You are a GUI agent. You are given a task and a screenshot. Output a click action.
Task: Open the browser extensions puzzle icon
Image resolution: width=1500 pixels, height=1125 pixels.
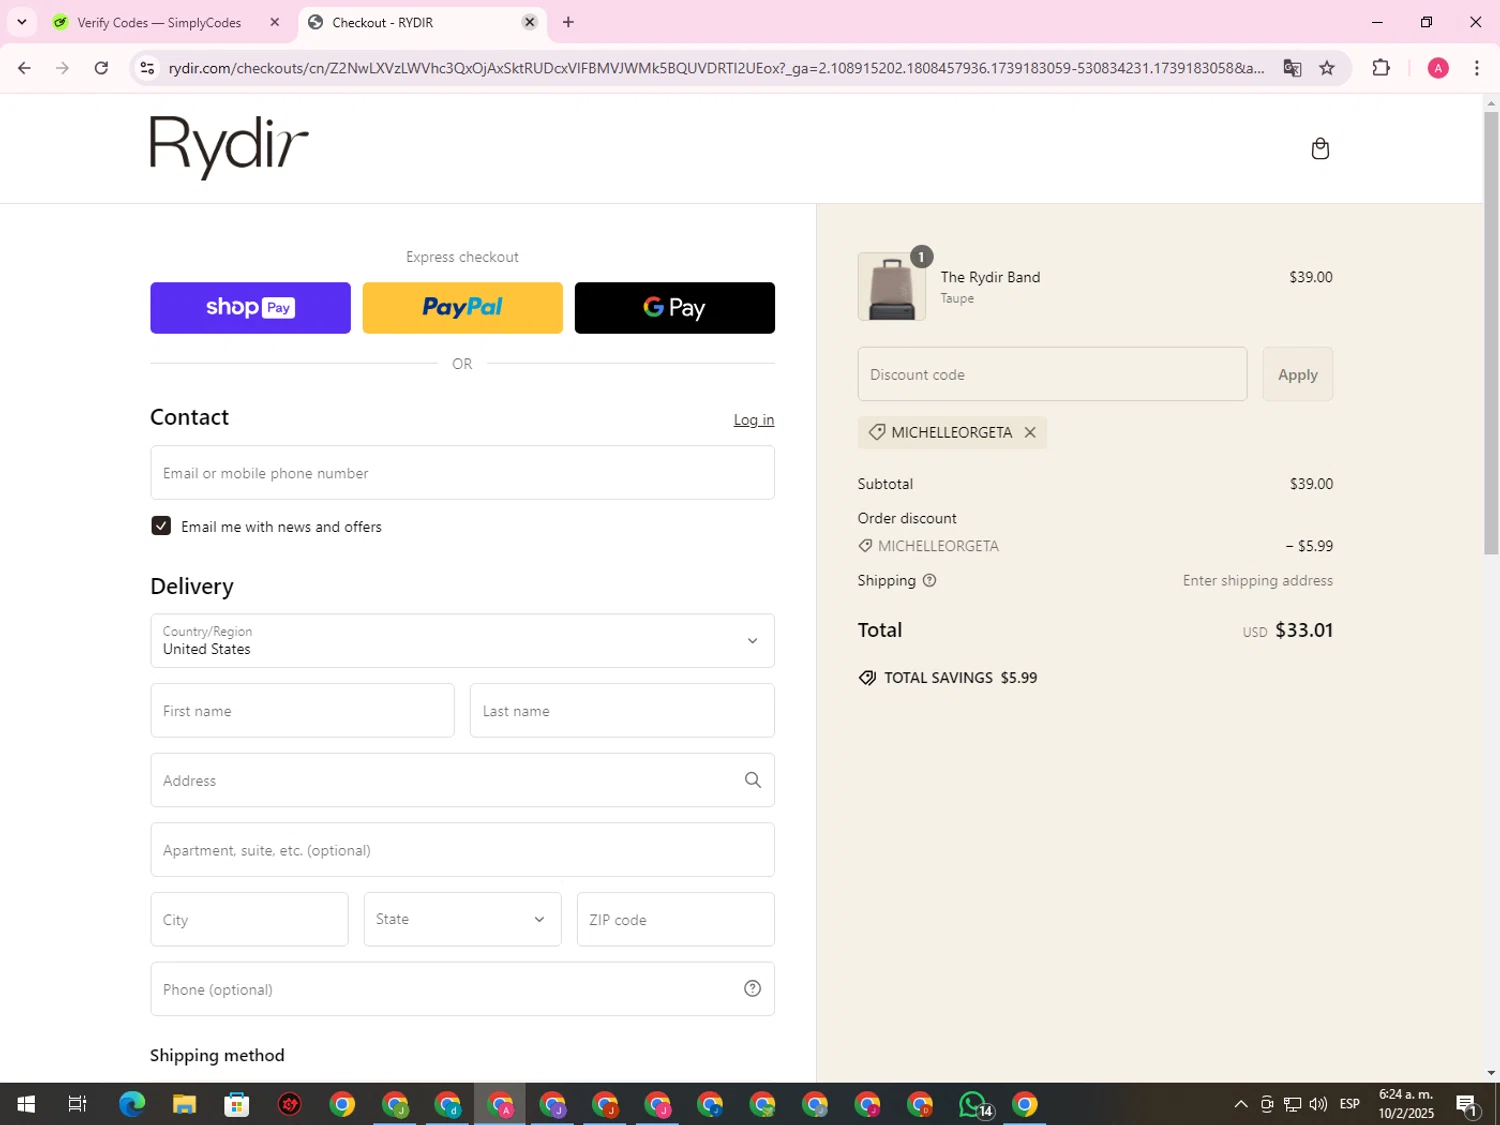(x=1381, y=68)
